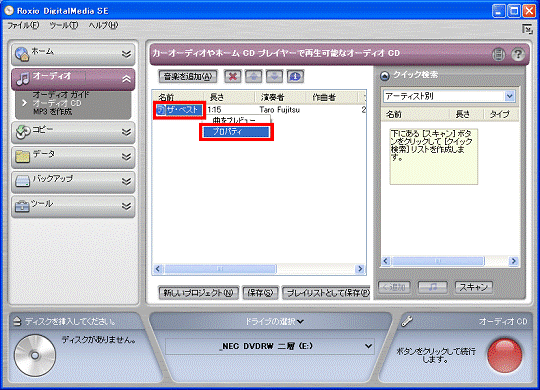Open the ヘルプ menu
The width and height of the screenshot is (540, 390).
[x=103, y=25]
